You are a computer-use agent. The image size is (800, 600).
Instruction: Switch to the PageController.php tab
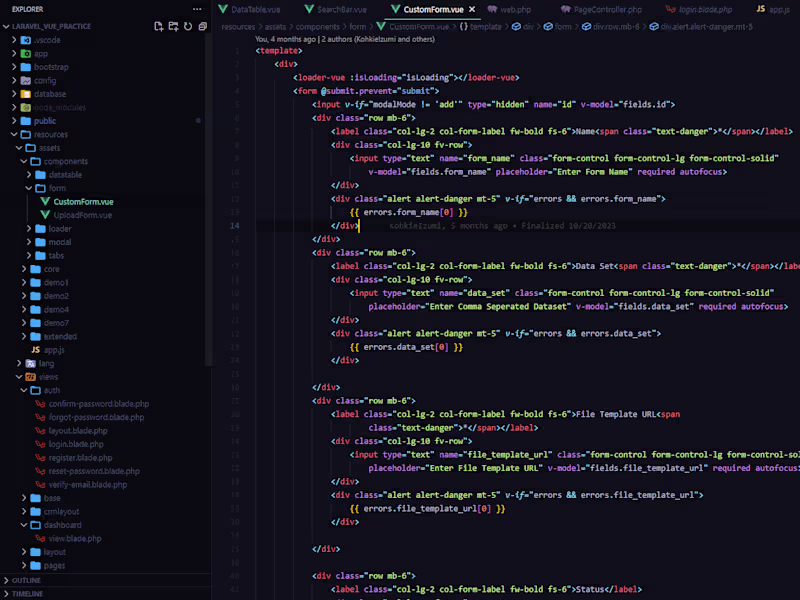coord(606,9)
